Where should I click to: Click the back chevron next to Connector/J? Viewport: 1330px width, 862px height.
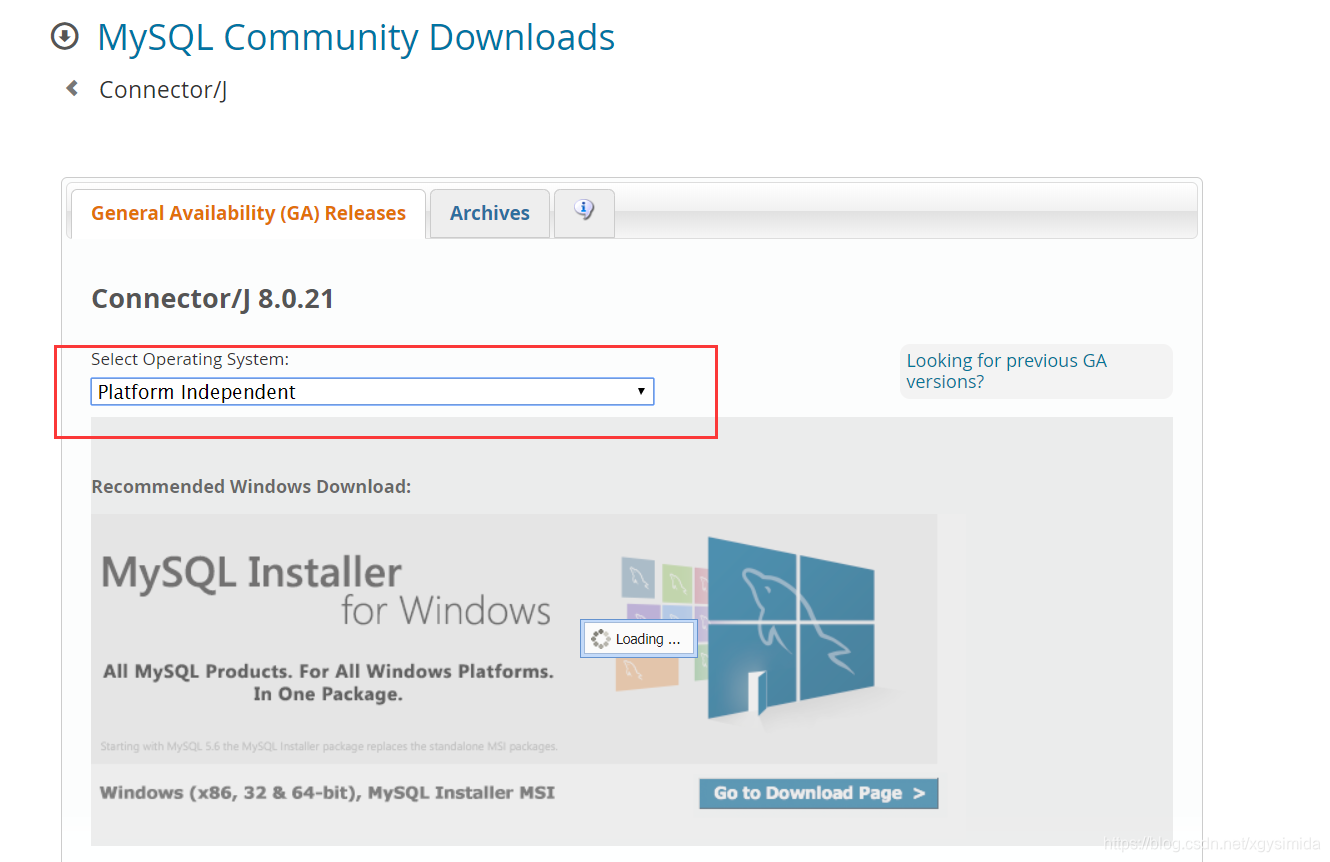coord(70,88)
